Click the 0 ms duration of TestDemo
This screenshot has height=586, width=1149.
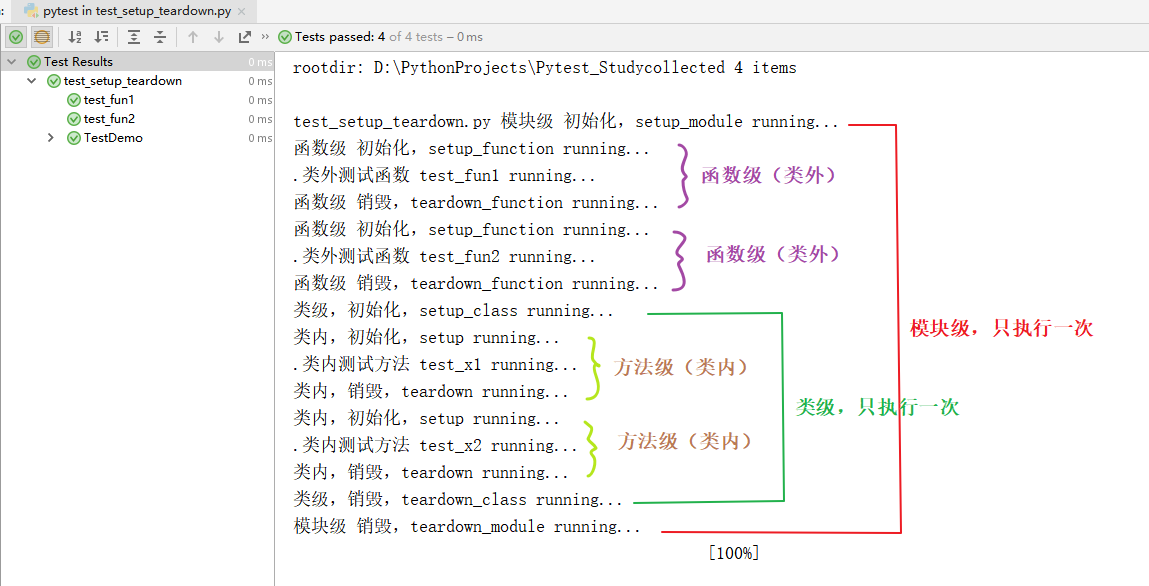(260, 138)
